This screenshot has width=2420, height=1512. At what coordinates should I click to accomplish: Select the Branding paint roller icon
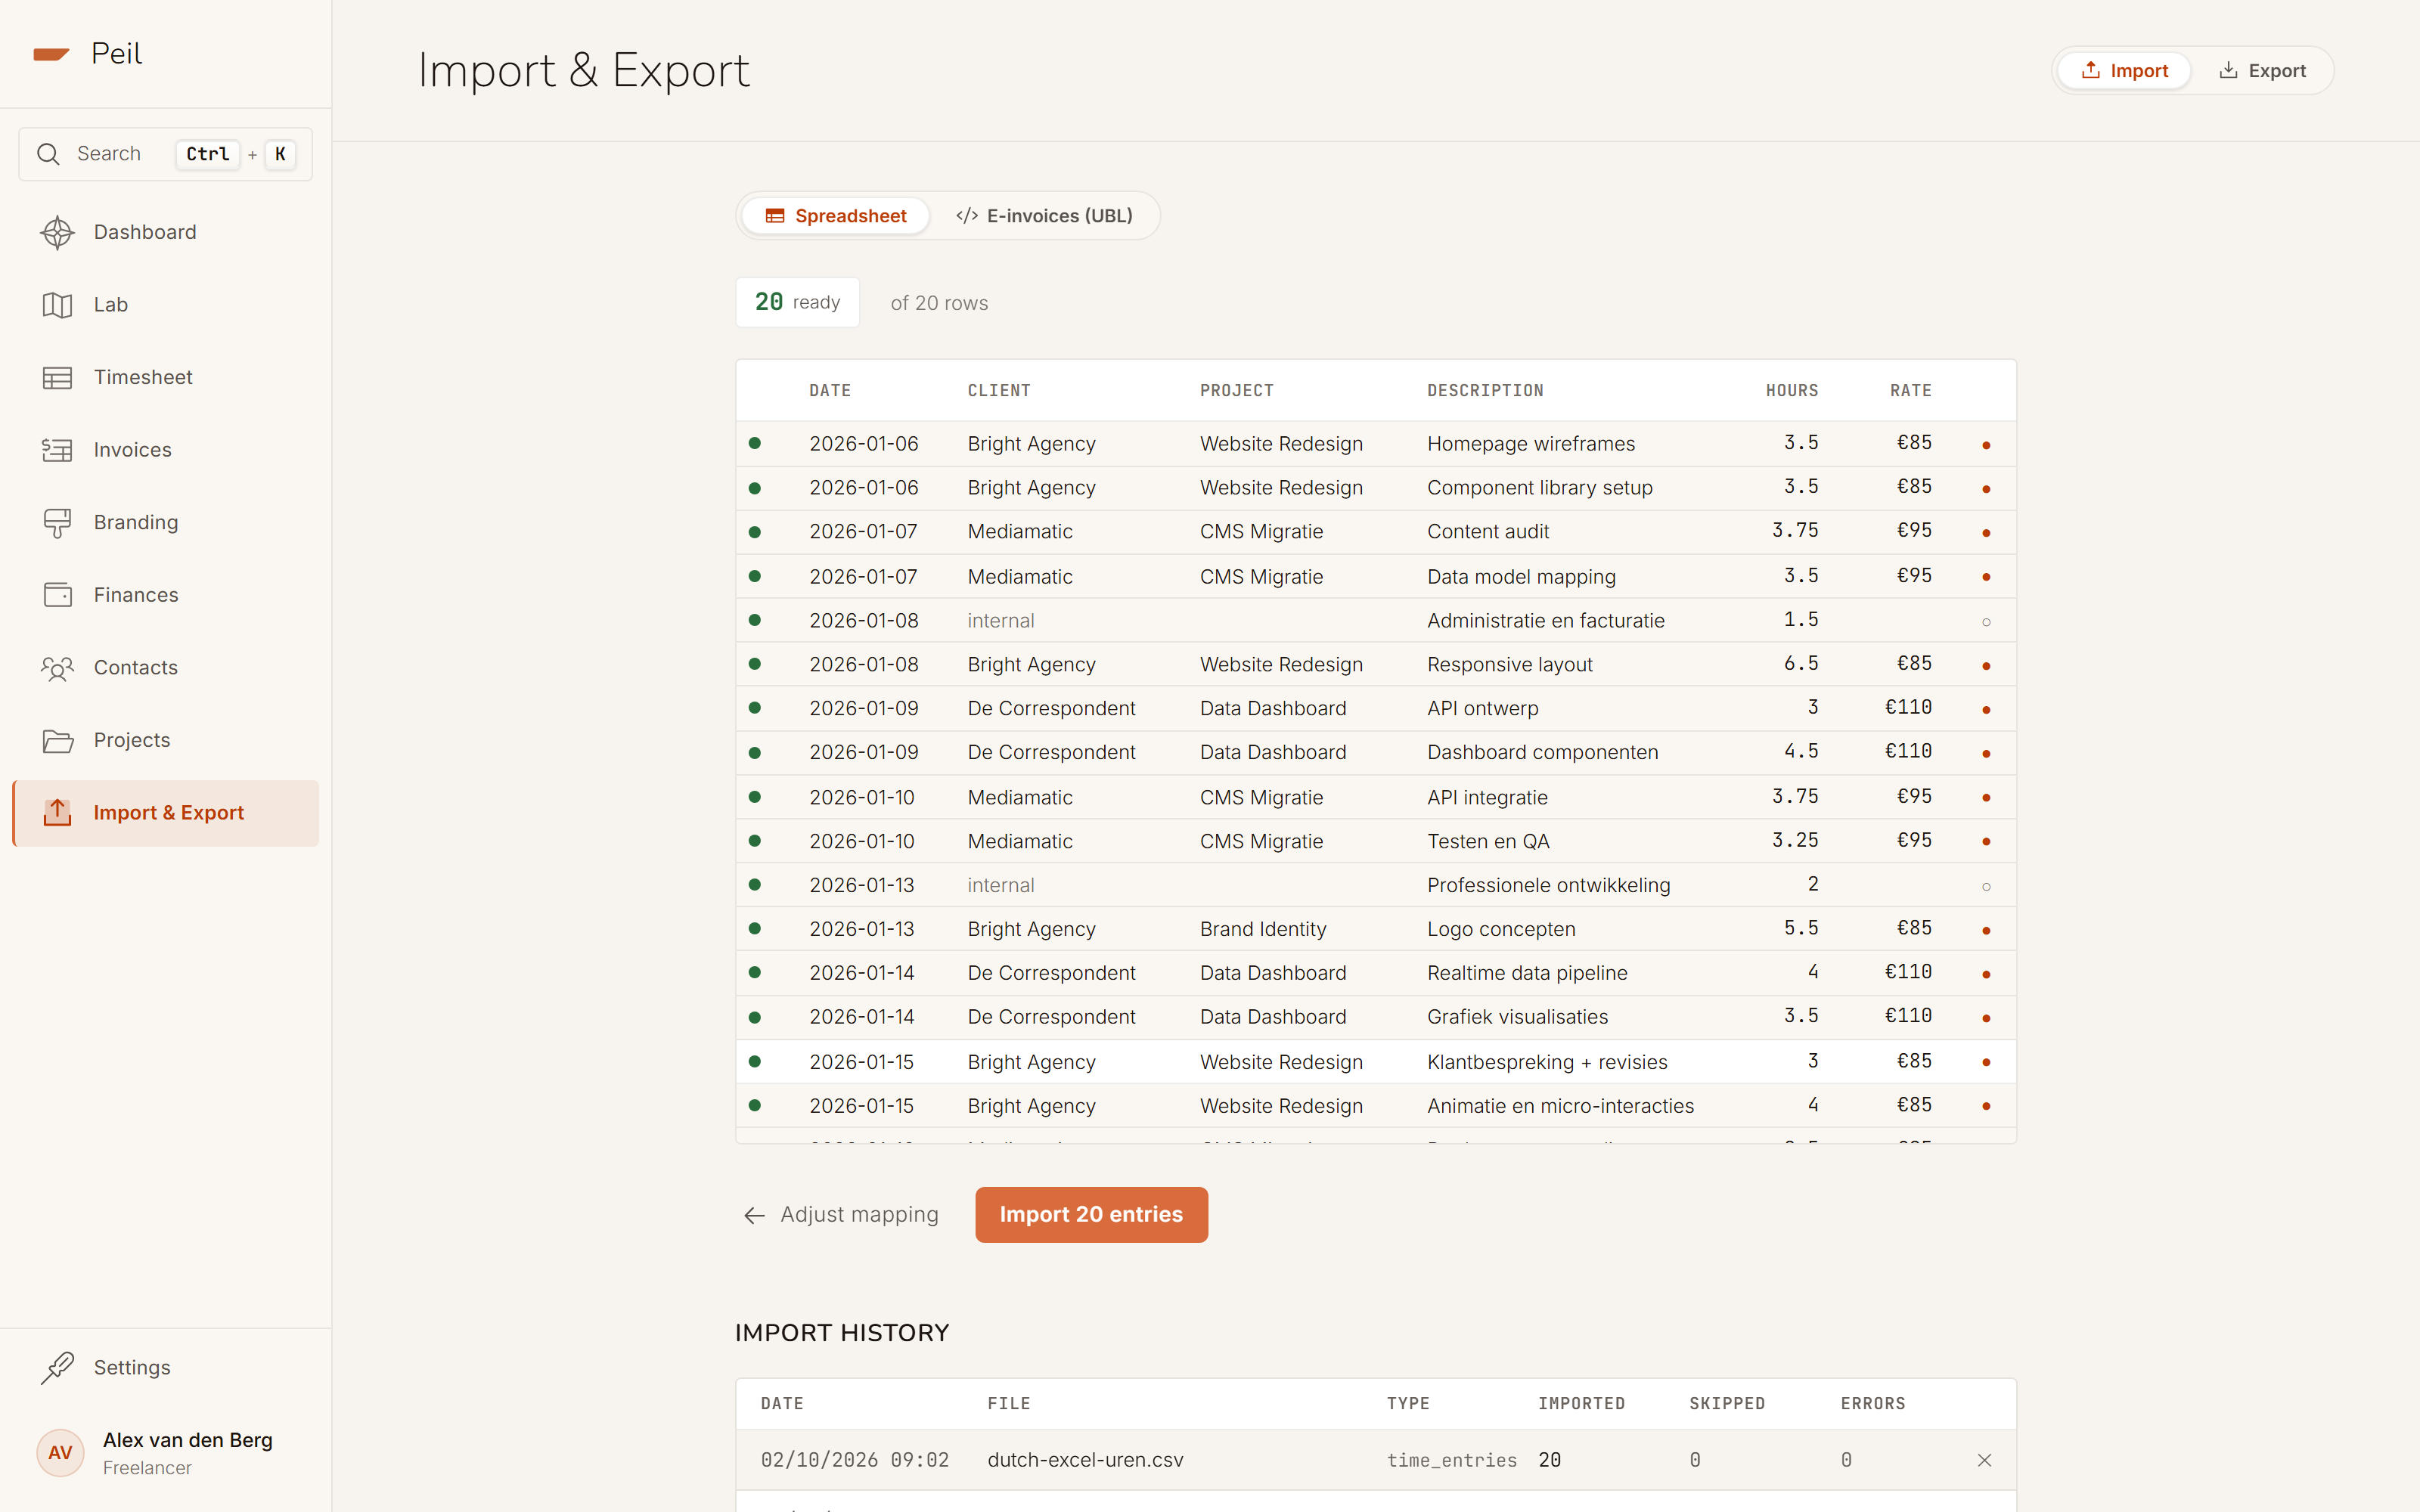[x=57, y=523]
